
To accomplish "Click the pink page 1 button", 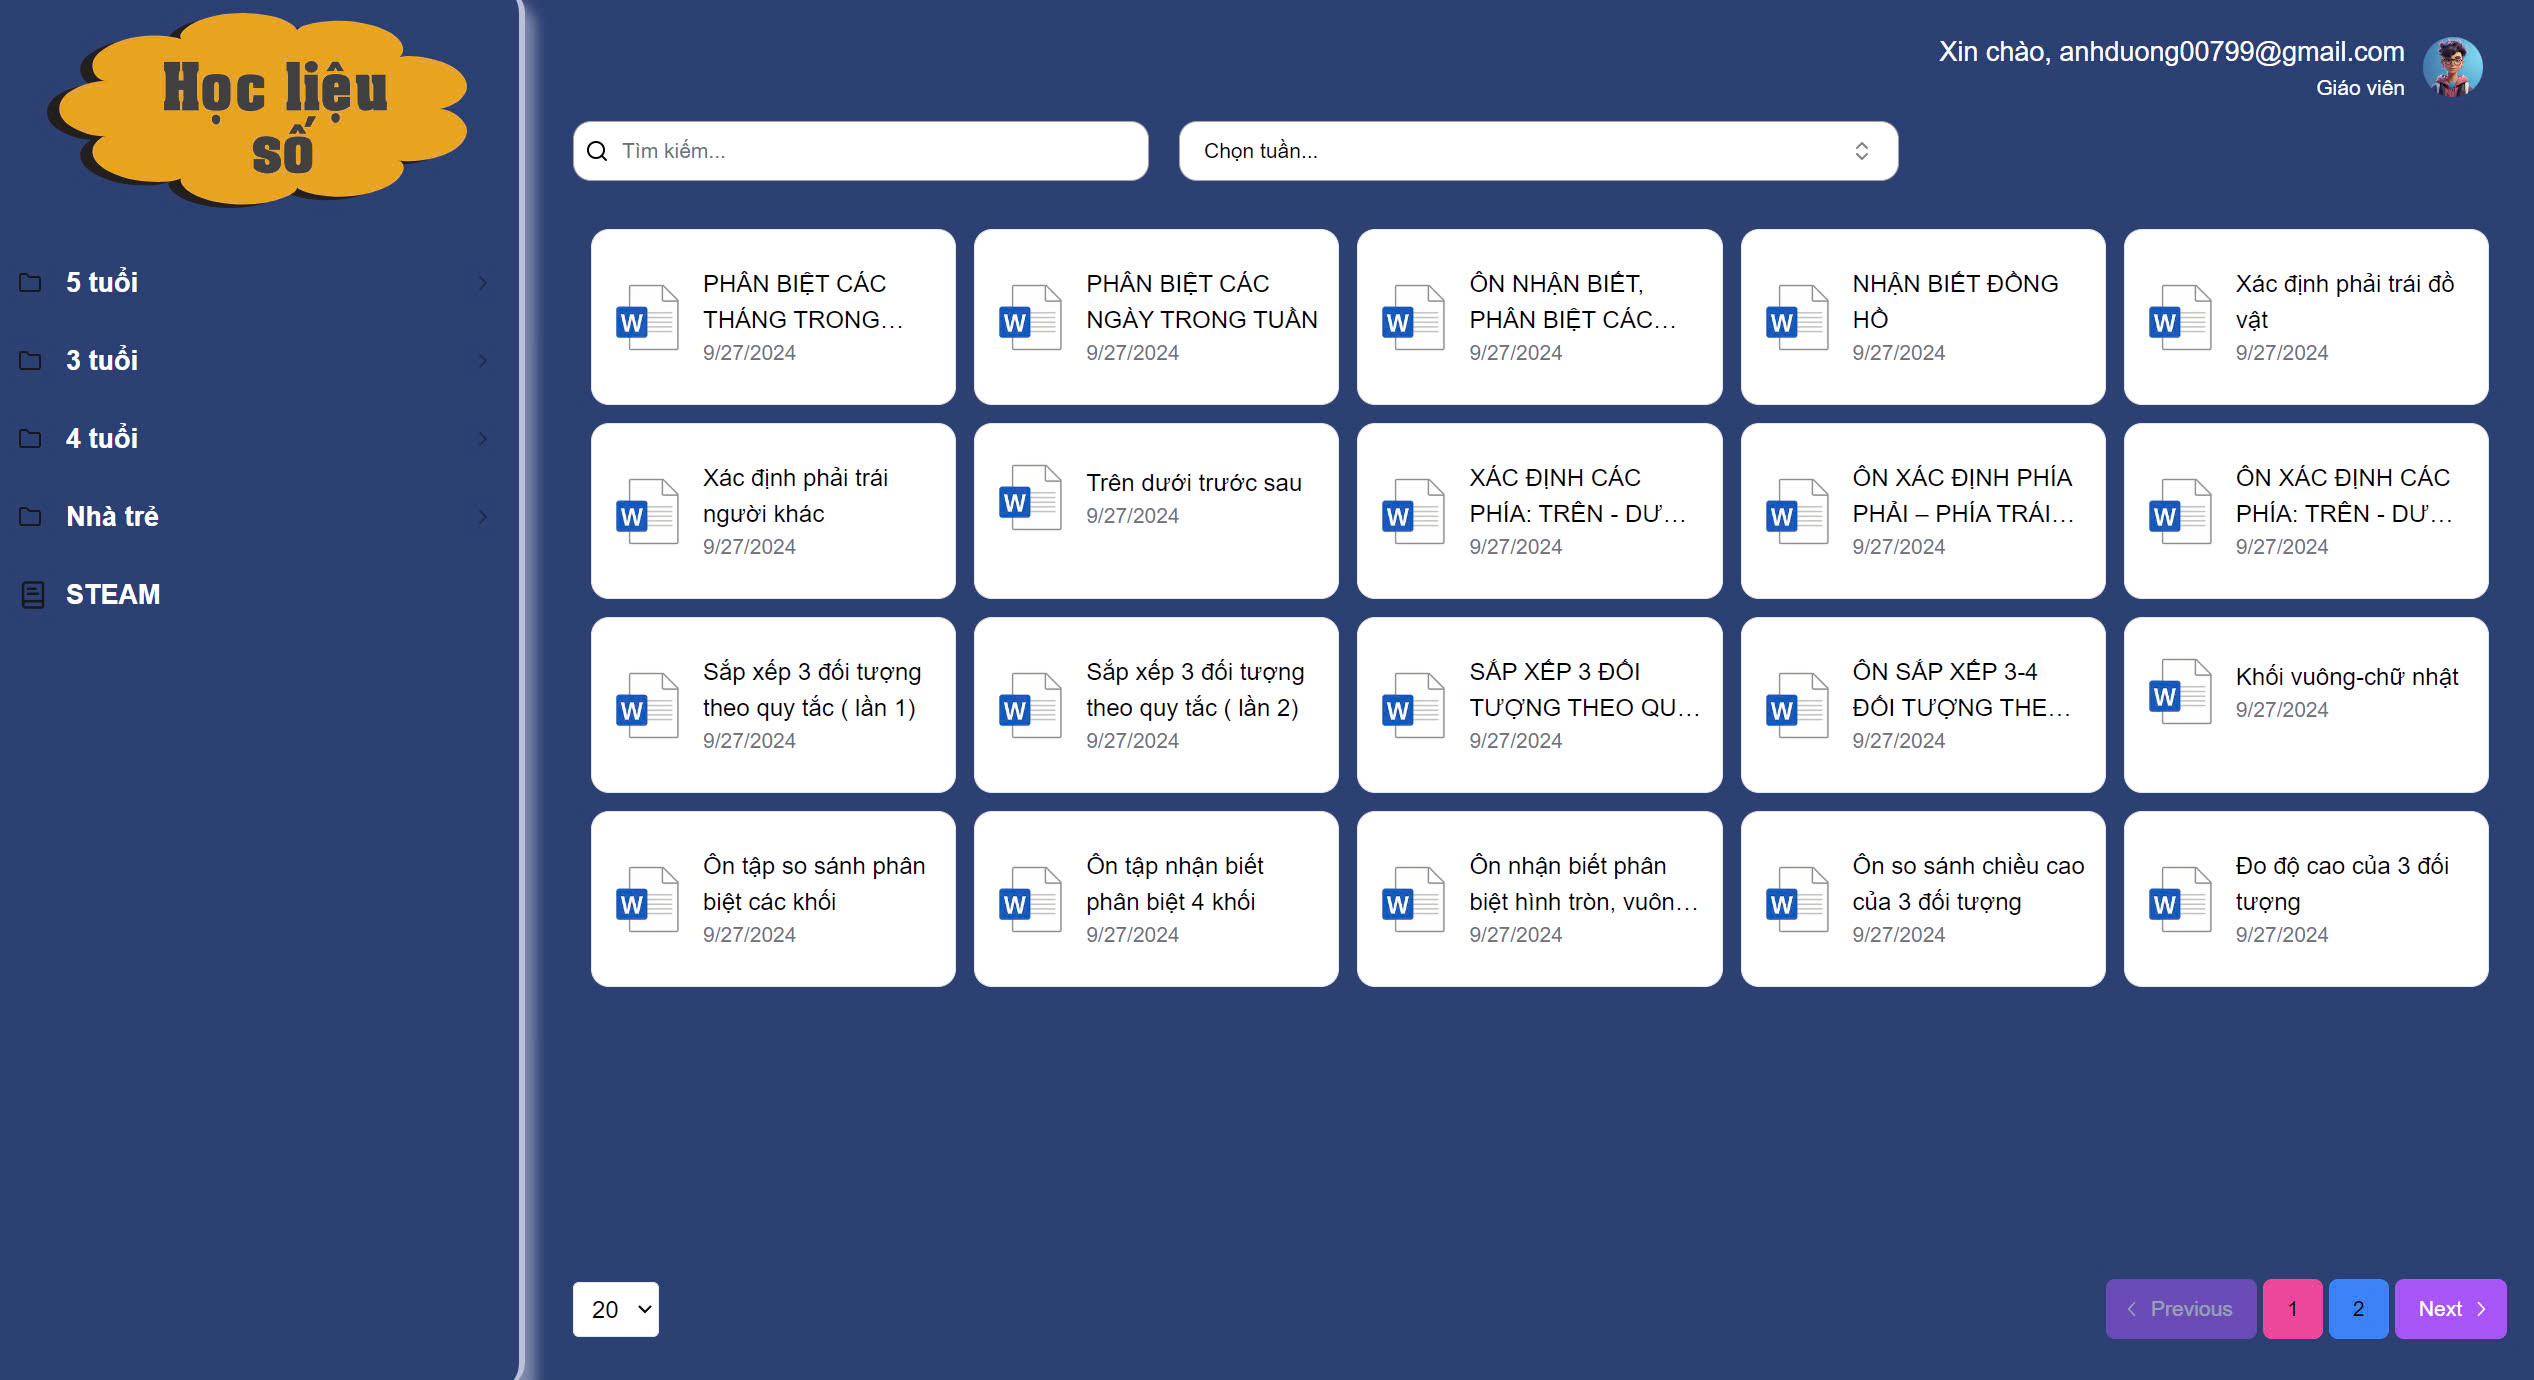I will pyautogui.click(x=2291, y=1309).
